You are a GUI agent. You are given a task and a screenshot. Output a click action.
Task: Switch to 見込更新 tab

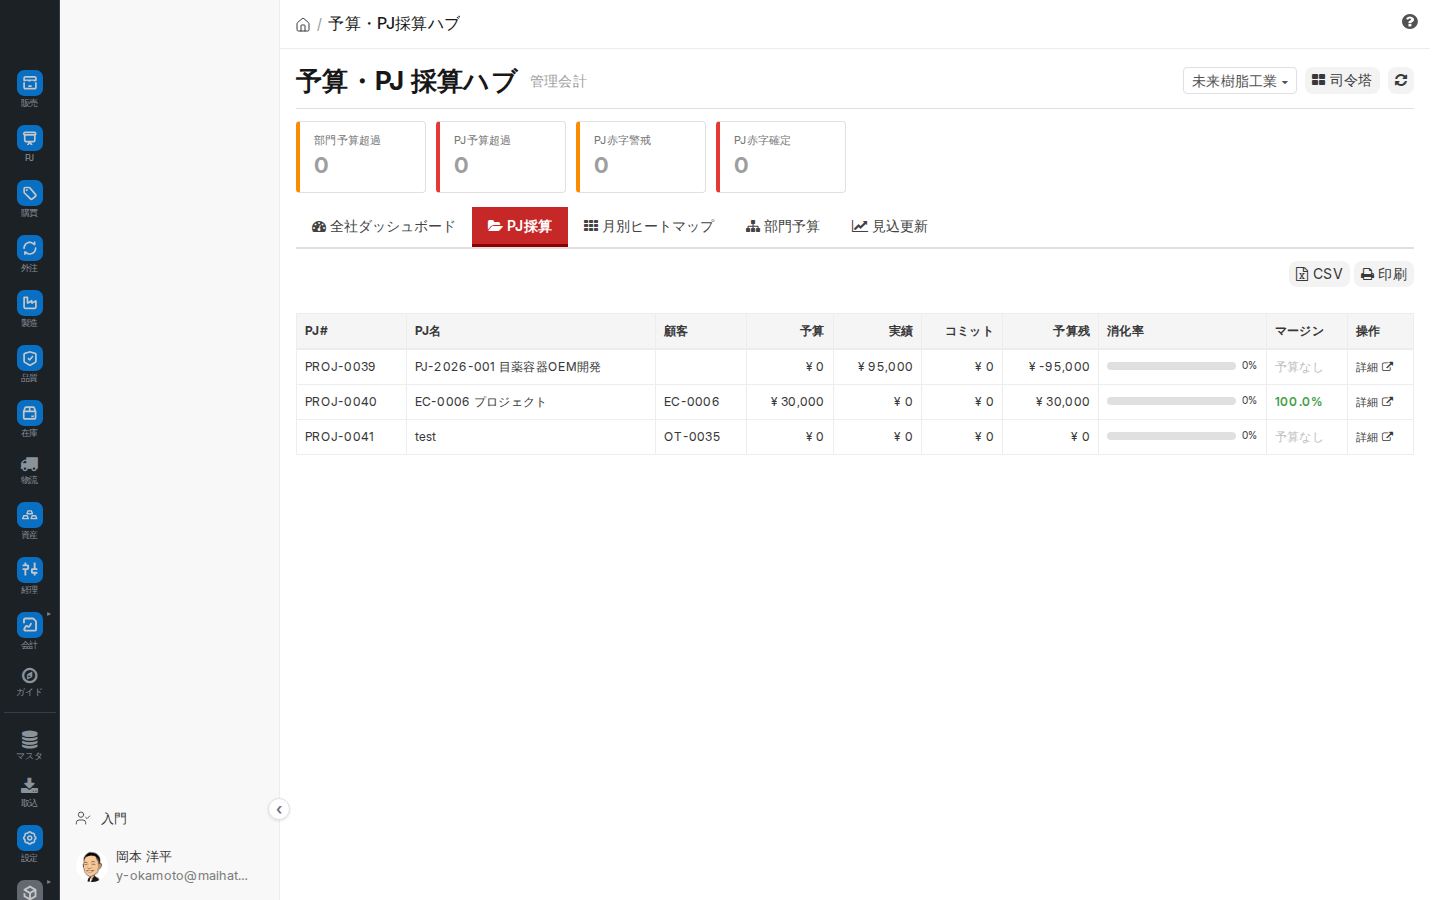(890, 227)
